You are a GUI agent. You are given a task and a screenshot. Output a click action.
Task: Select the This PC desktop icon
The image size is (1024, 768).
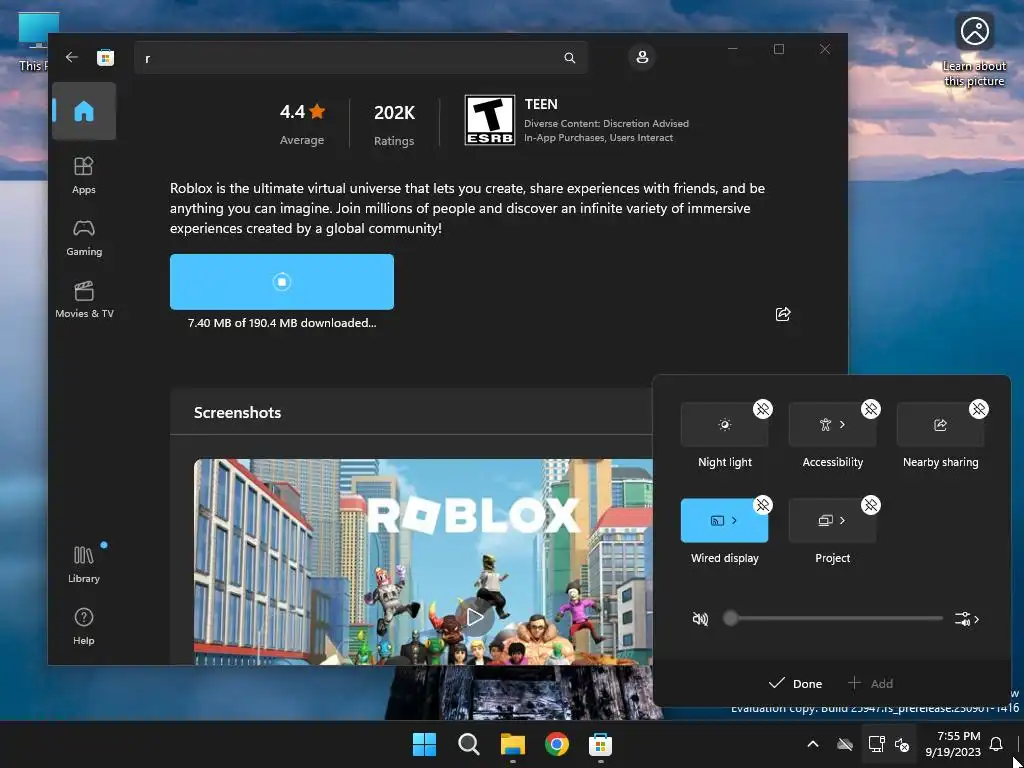click(x=33, y=42)
